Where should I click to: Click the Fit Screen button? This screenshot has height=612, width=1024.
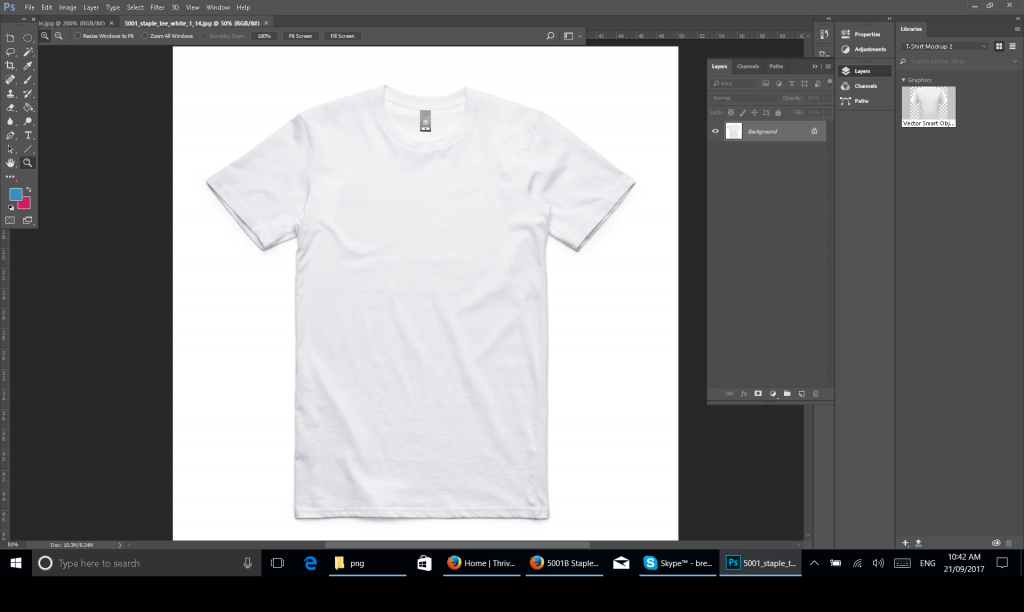(300, 36)
